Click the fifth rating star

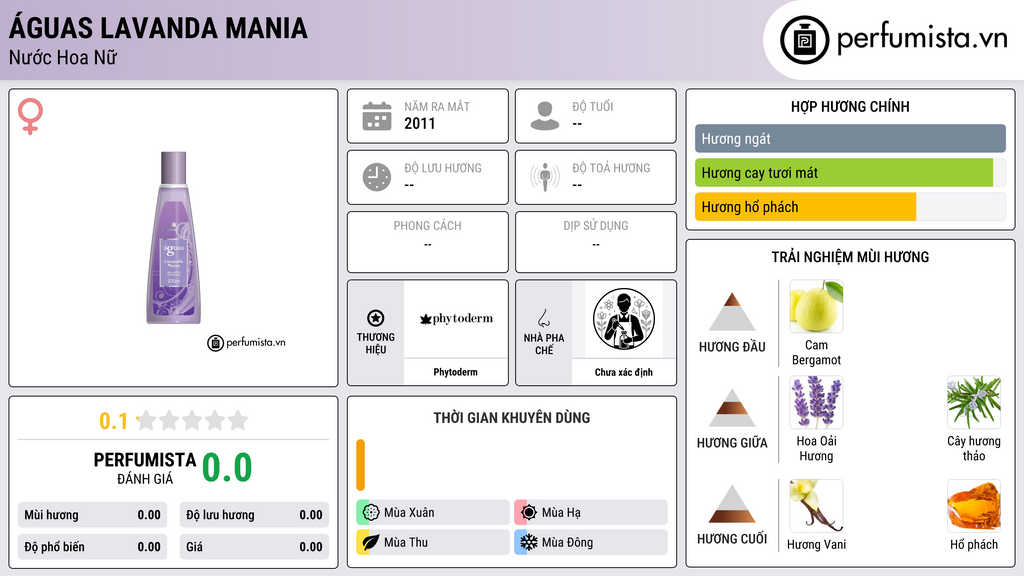coord(238,420)
